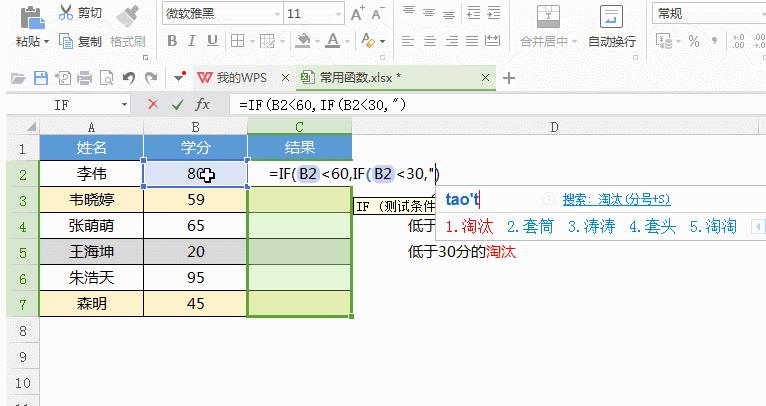The width and height of the screenshot is (766, 406).
Task: Toggle center alignment
Action: pyautogui.click(x=430, y=41)
